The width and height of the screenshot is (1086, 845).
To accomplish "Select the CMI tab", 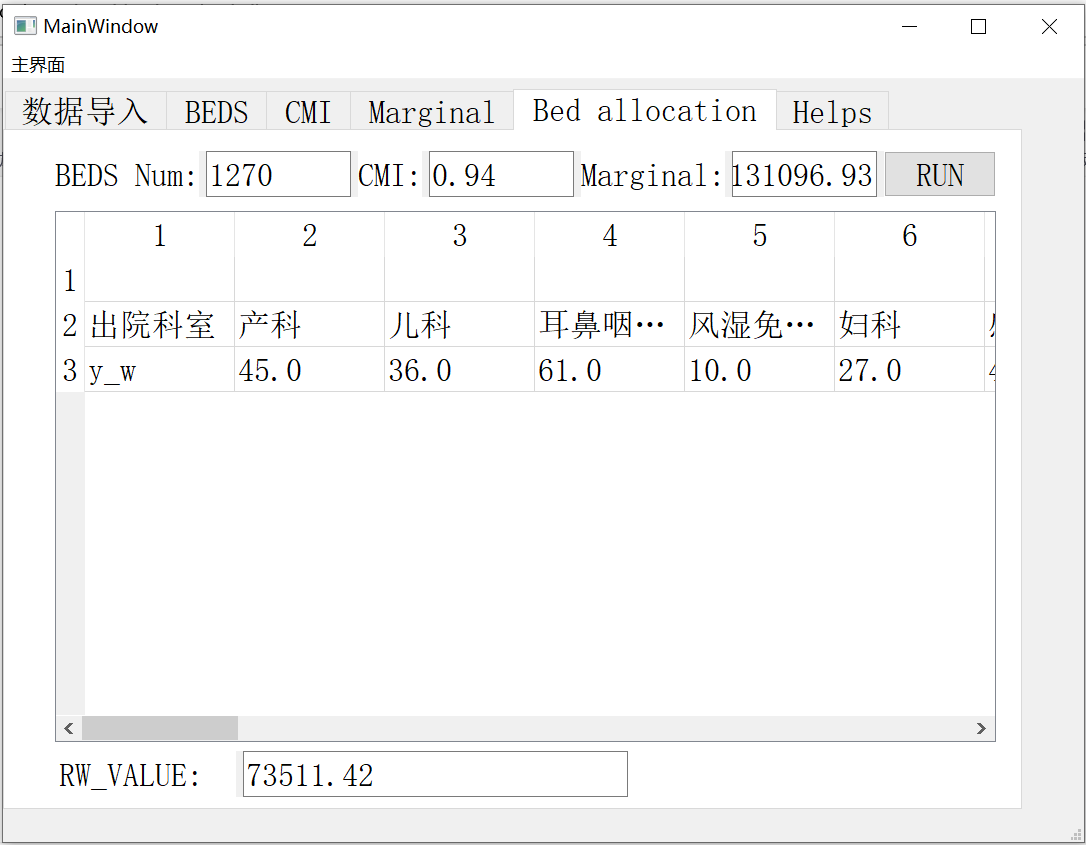I will point(307,111).
